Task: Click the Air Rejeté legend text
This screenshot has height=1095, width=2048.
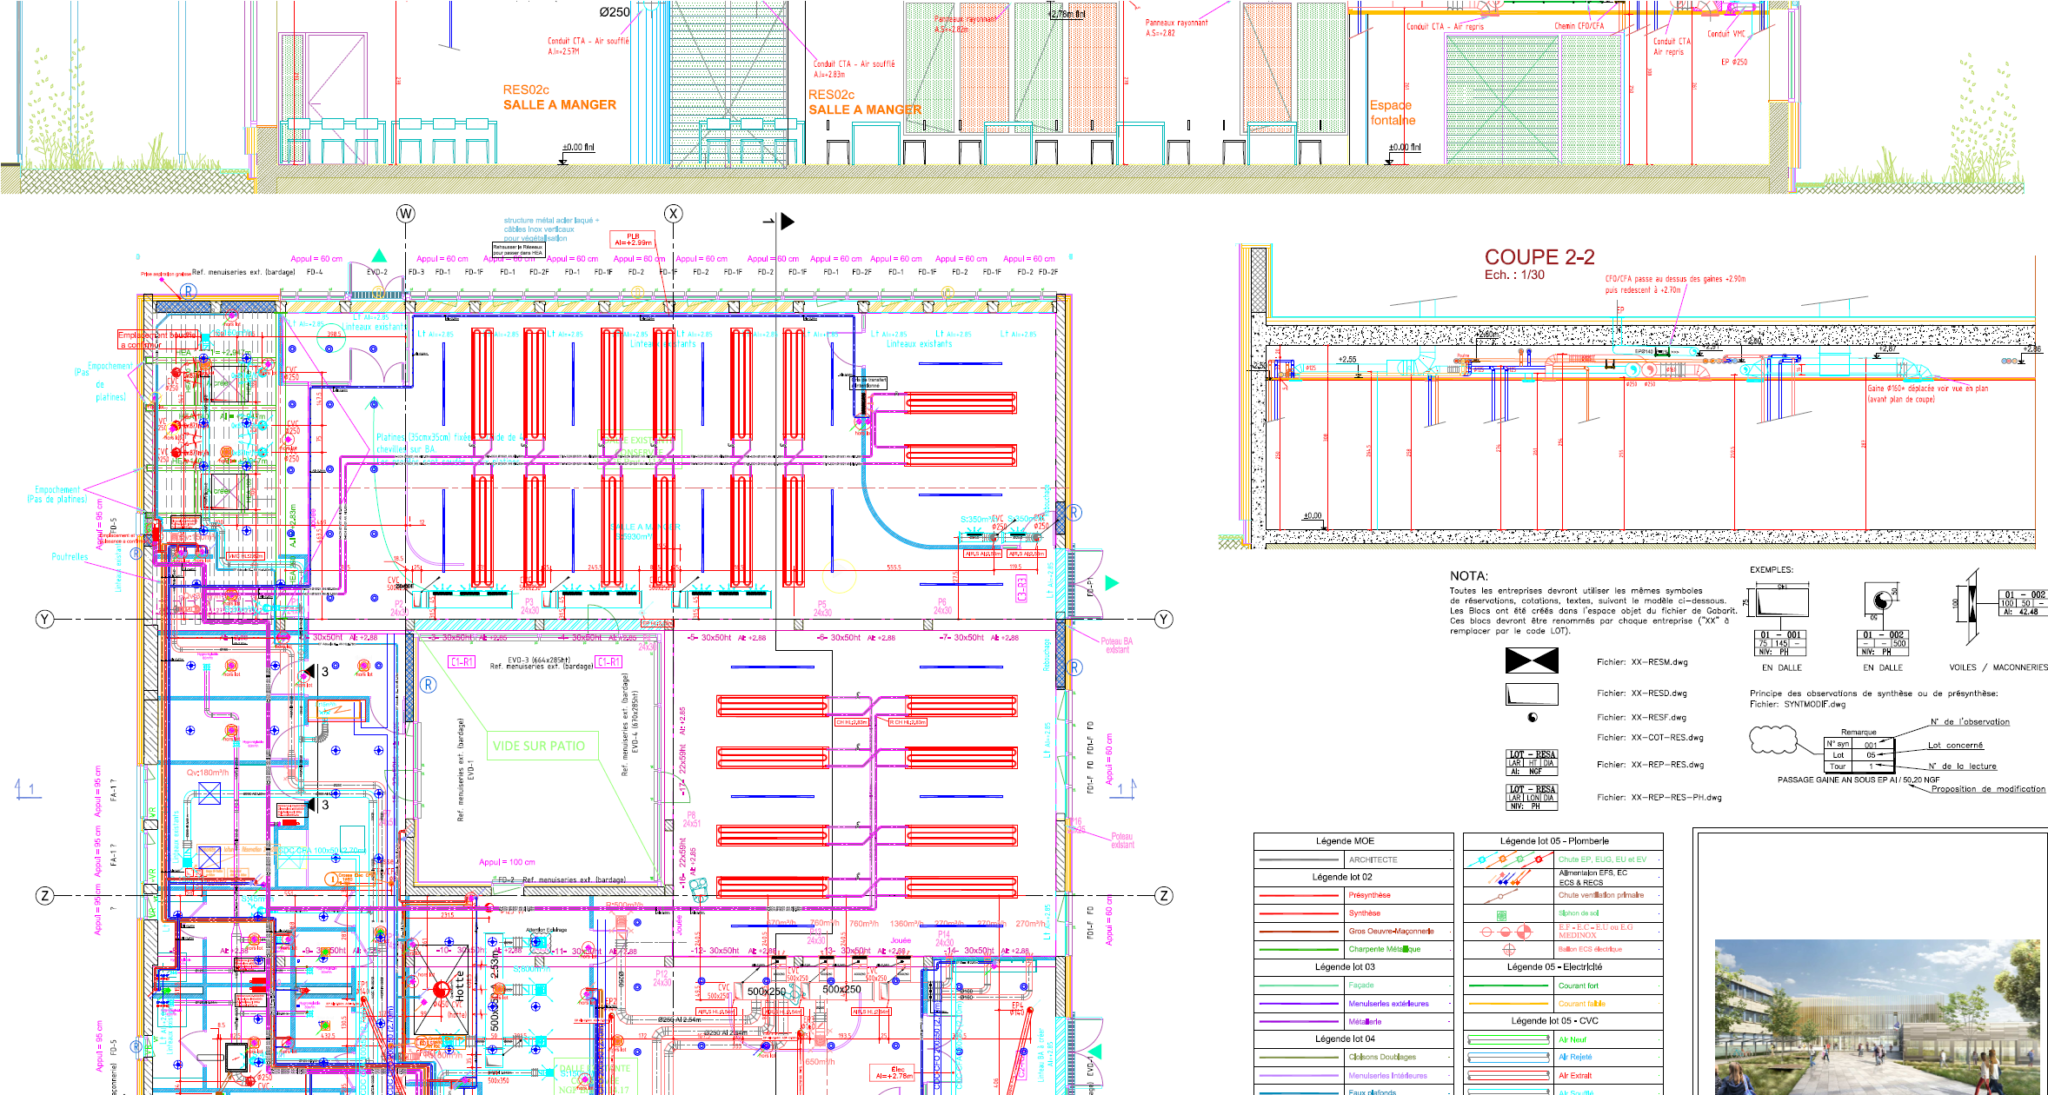Action: [x=1575, y=1057]
